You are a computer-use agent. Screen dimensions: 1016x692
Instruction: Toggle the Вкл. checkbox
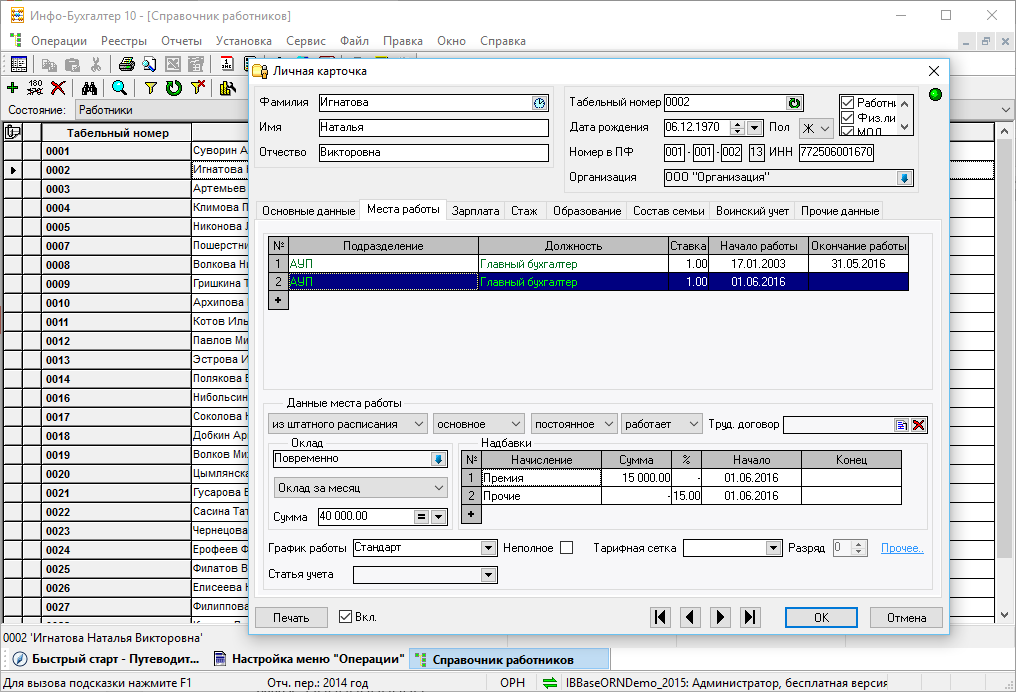(x=346, y=617)
